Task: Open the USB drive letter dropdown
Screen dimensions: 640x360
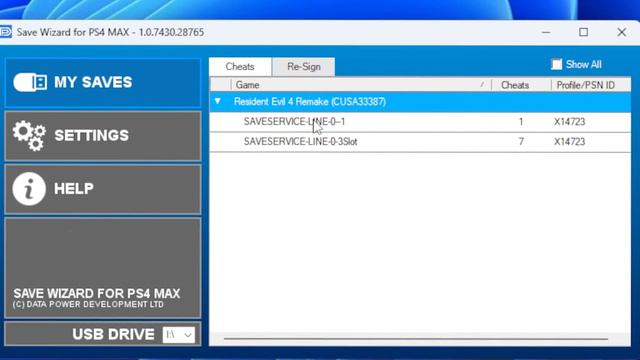Action: (x=179, y=335)
